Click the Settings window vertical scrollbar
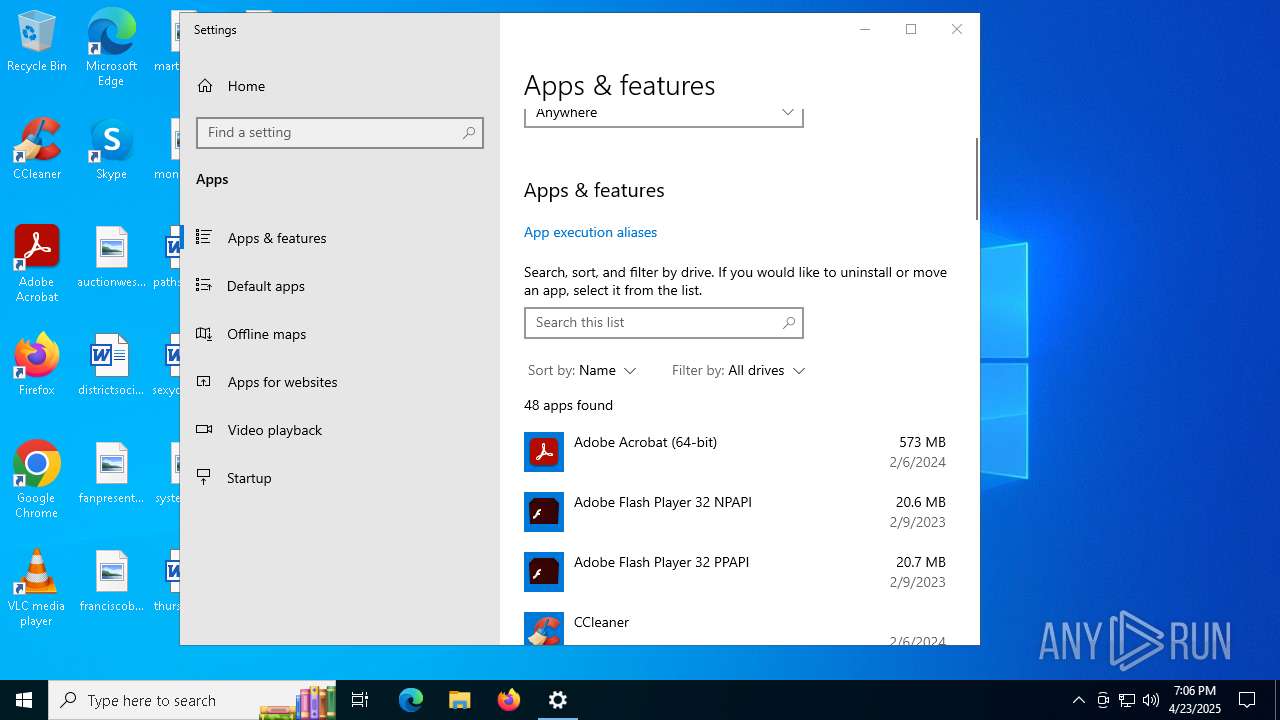The image size is (1280, 720). click(977, 178)
